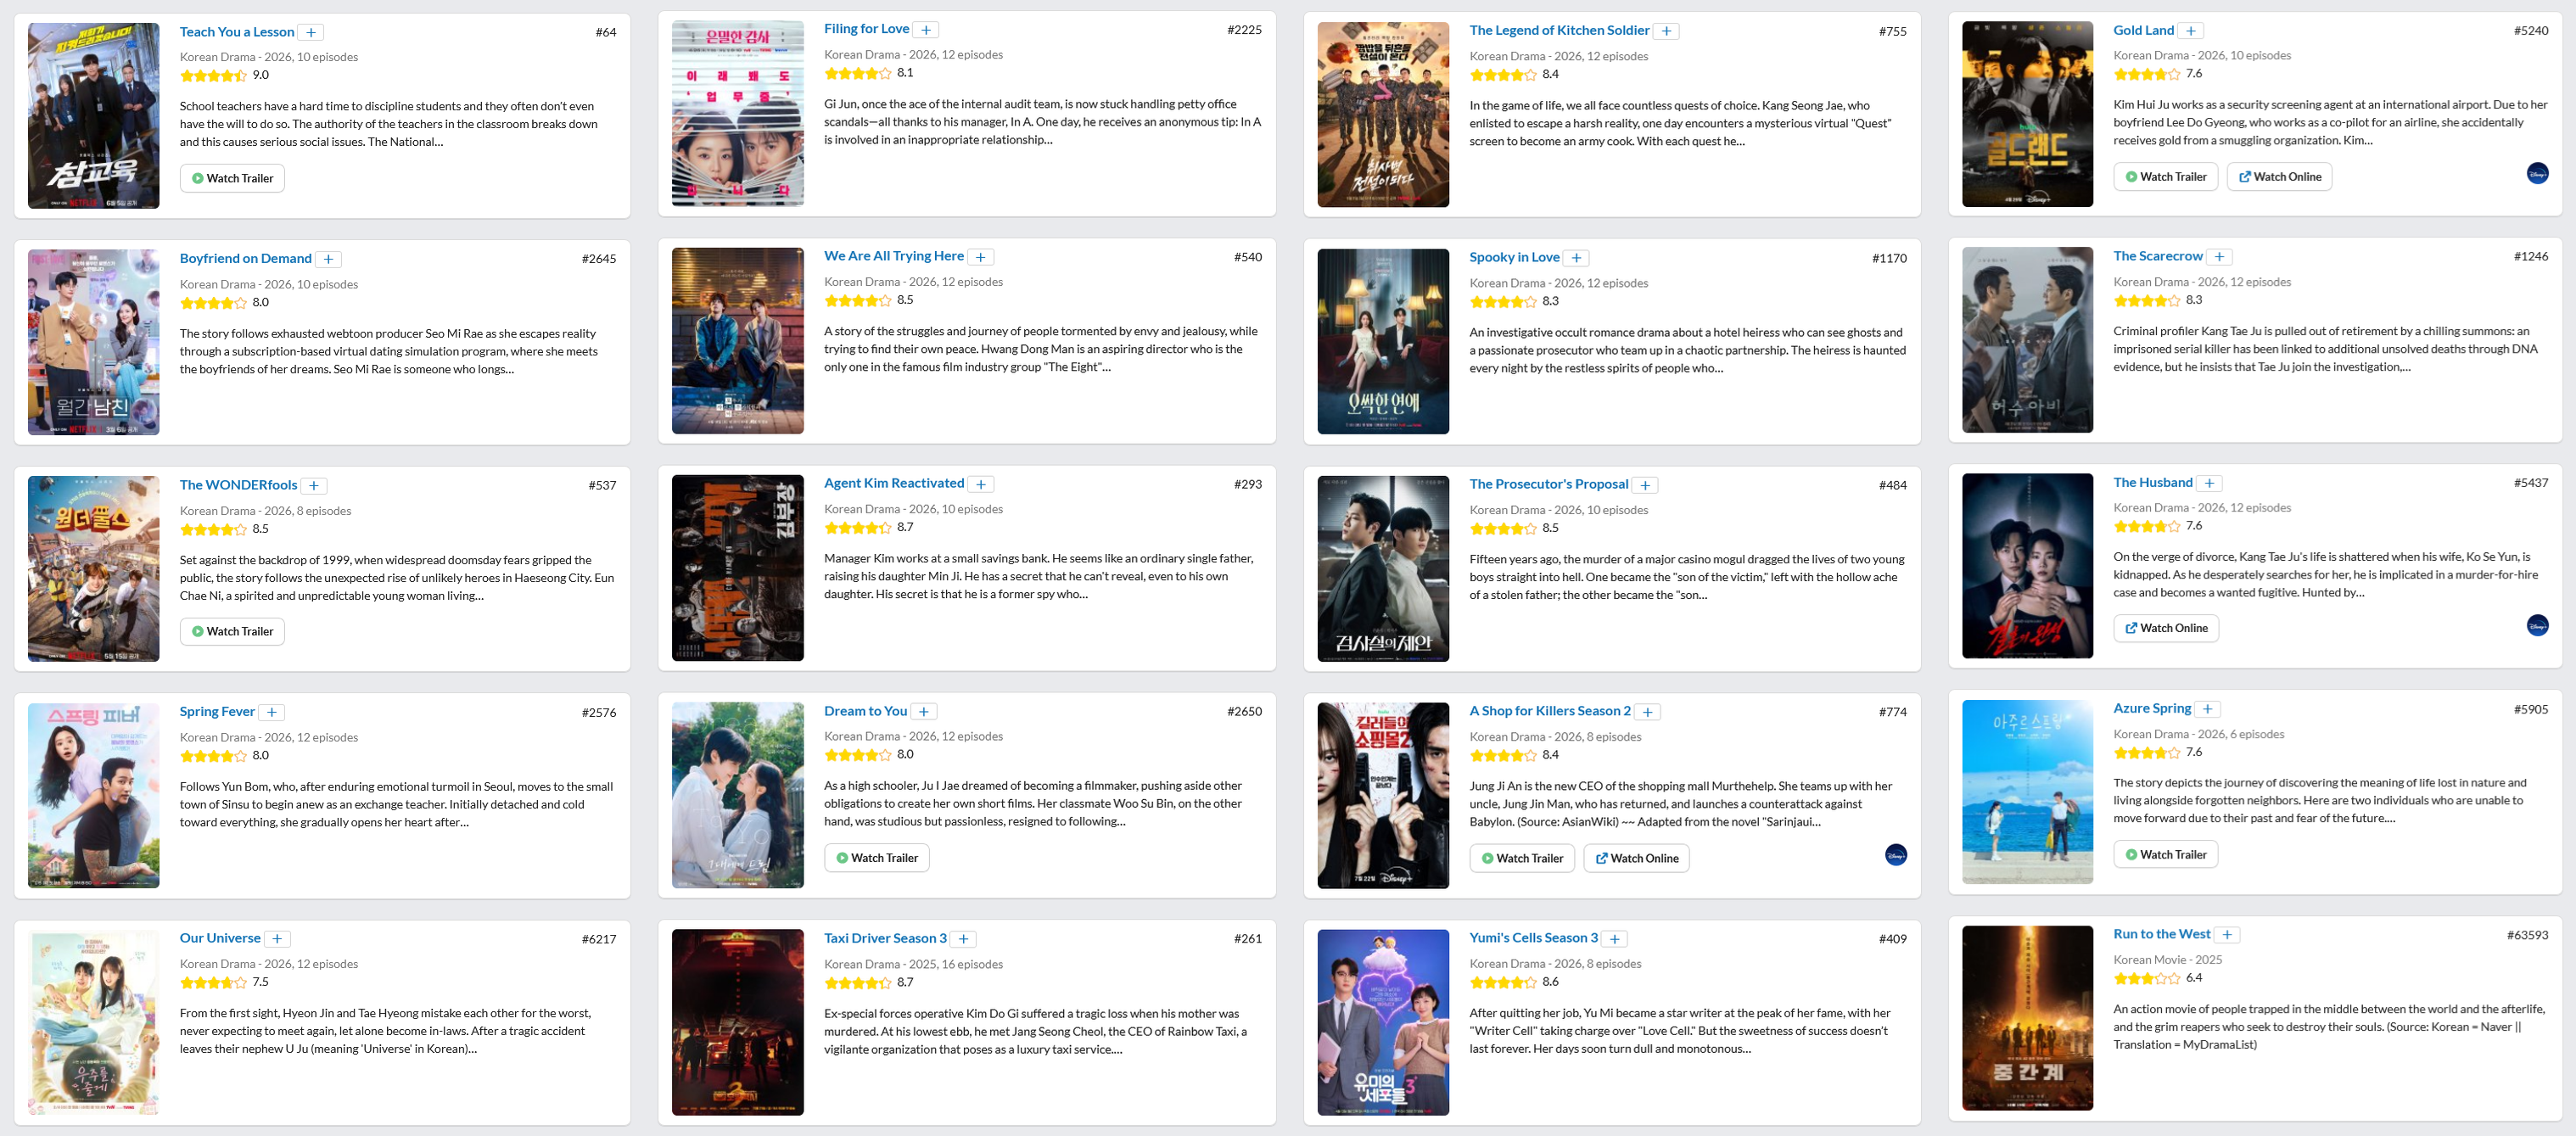Click The WONDERfools title link

click(239, 486)
